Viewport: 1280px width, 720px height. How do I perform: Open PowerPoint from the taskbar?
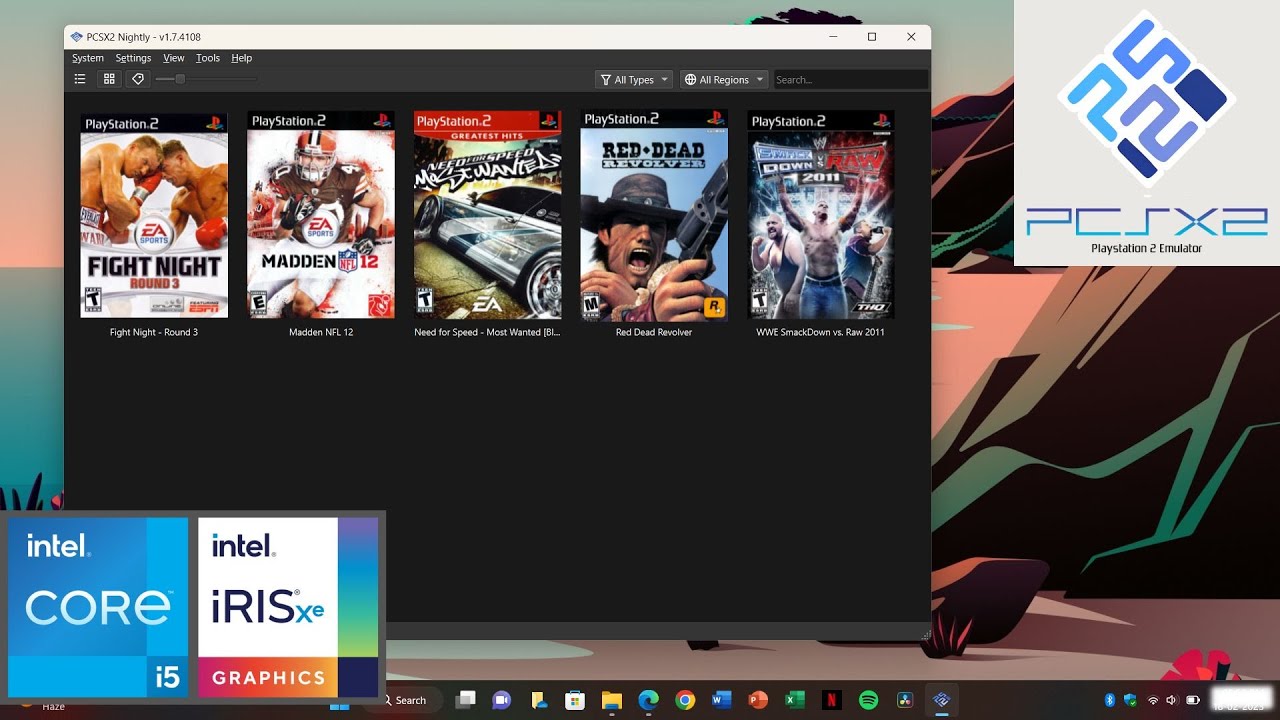(x=758, y=700)
